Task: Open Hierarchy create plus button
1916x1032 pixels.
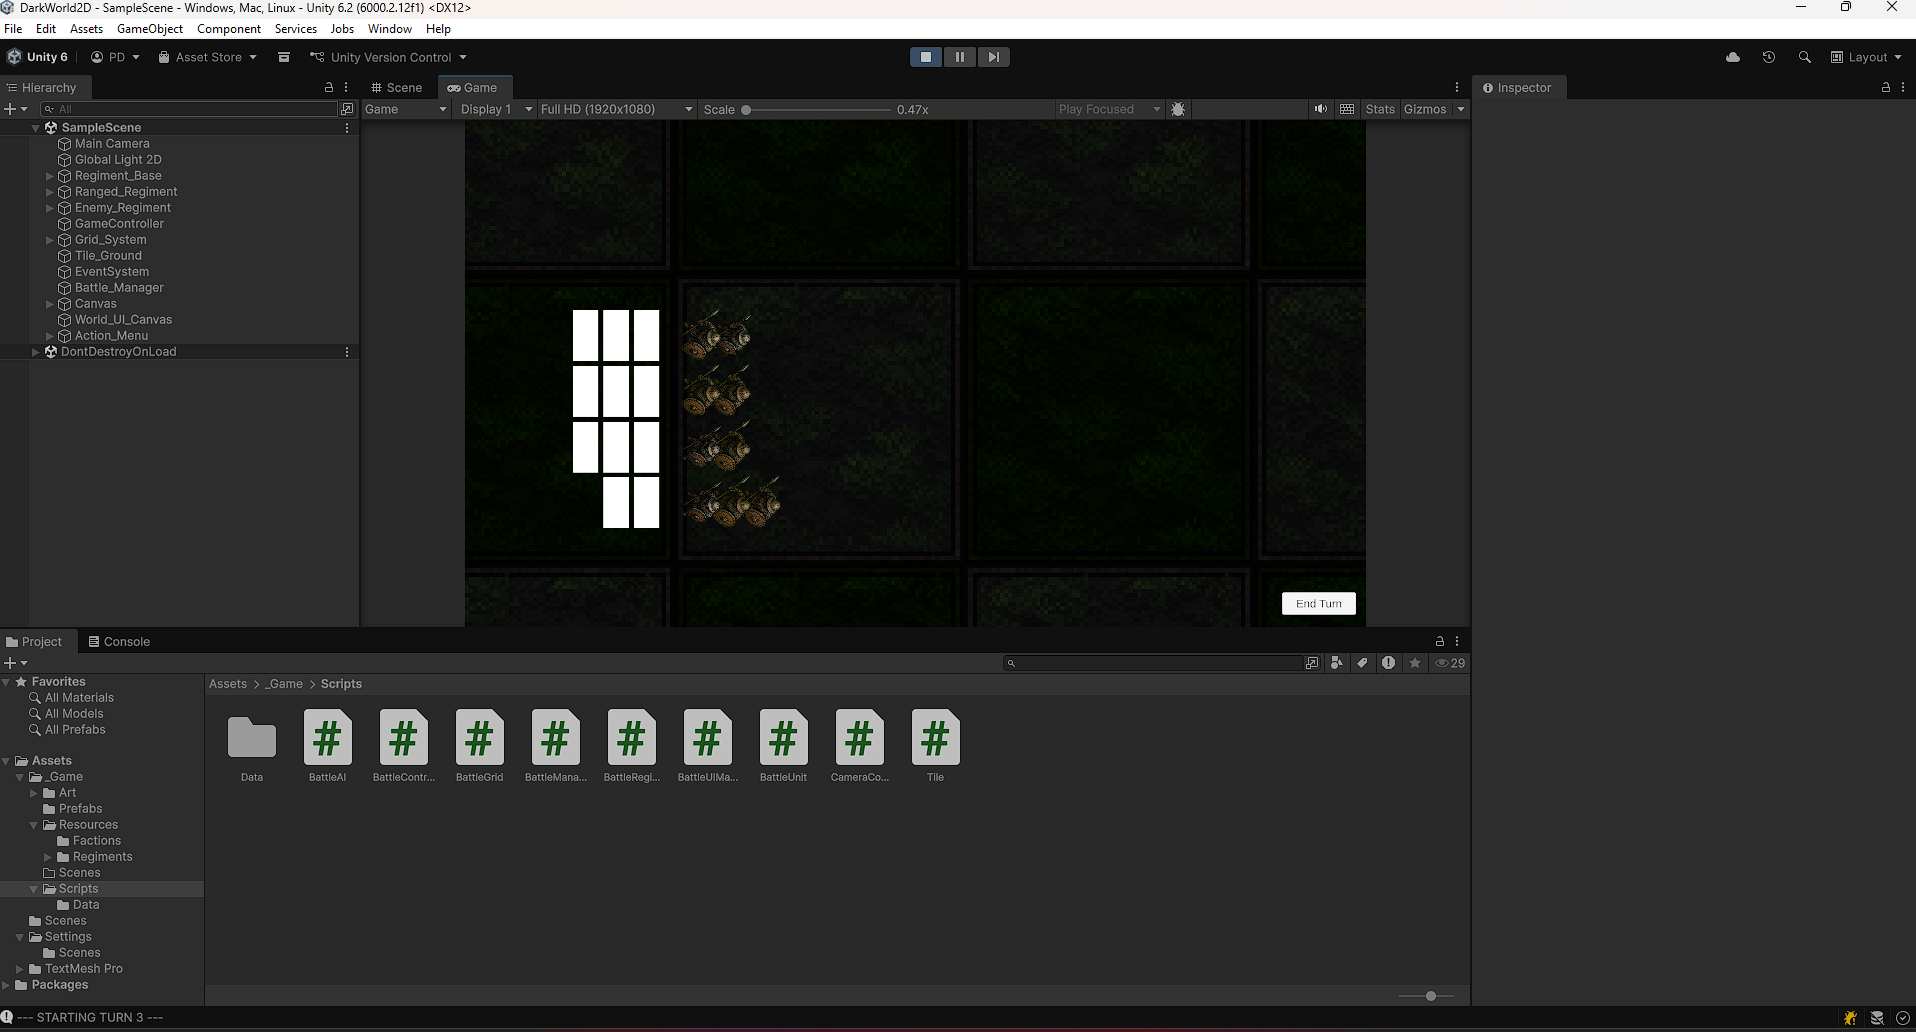Action: pos(16,109)
